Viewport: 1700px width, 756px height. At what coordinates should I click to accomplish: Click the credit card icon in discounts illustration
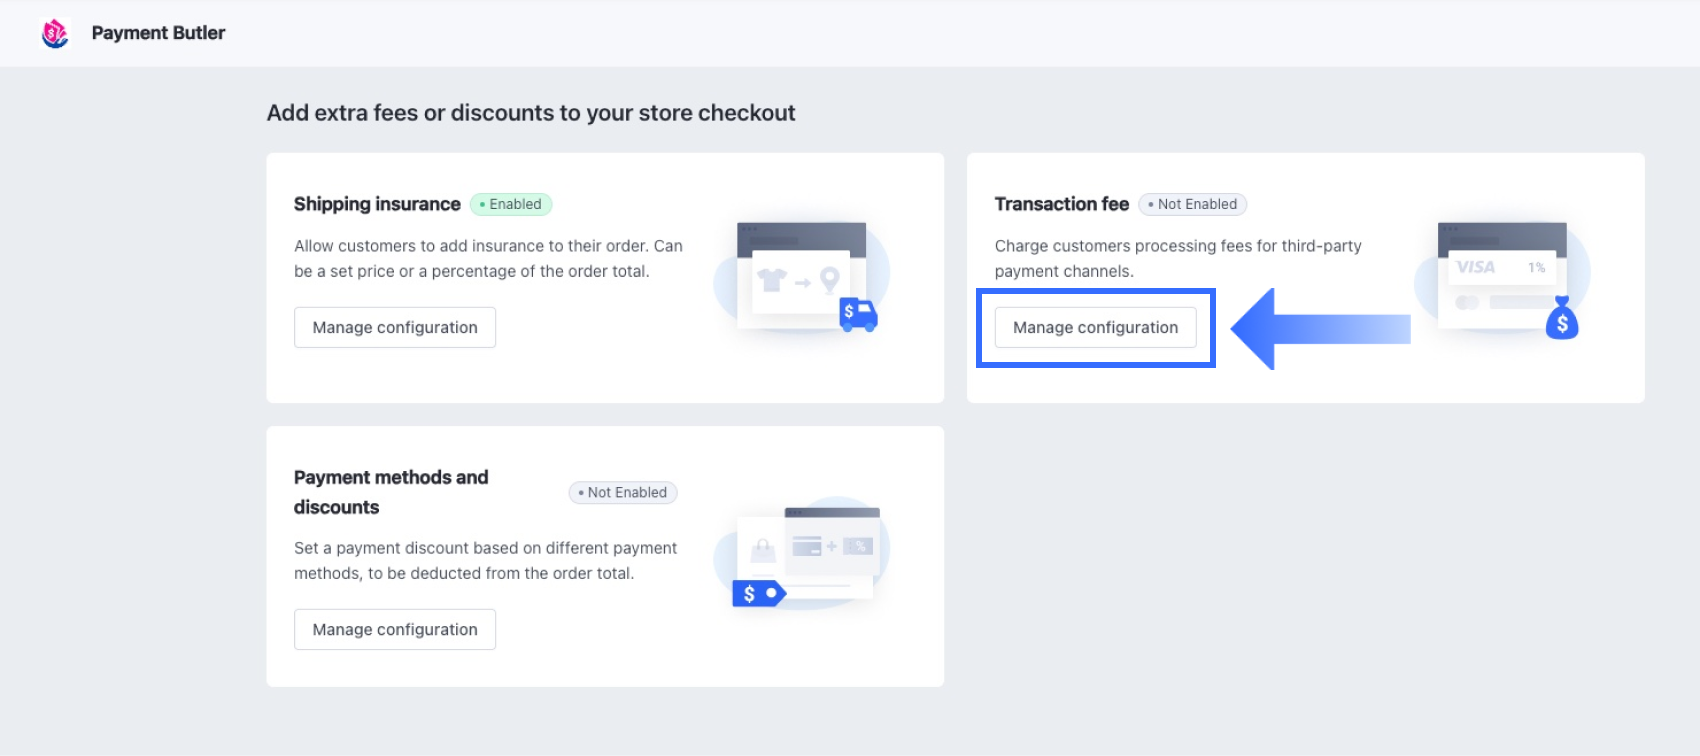[806, 546]
